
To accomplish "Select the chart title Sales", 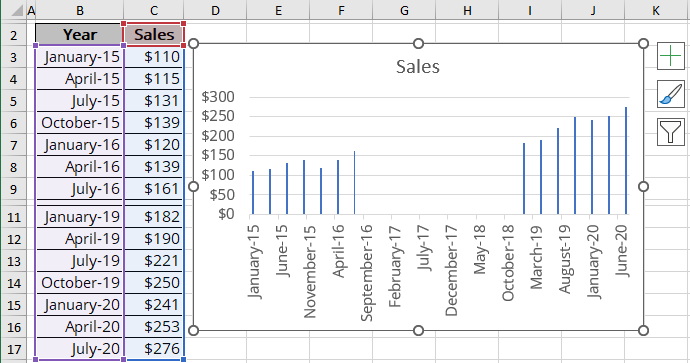I will click(418, 67).
